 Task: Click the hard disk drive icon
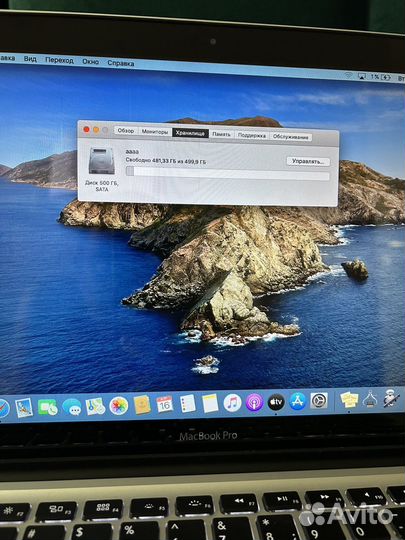click(102, 161)
